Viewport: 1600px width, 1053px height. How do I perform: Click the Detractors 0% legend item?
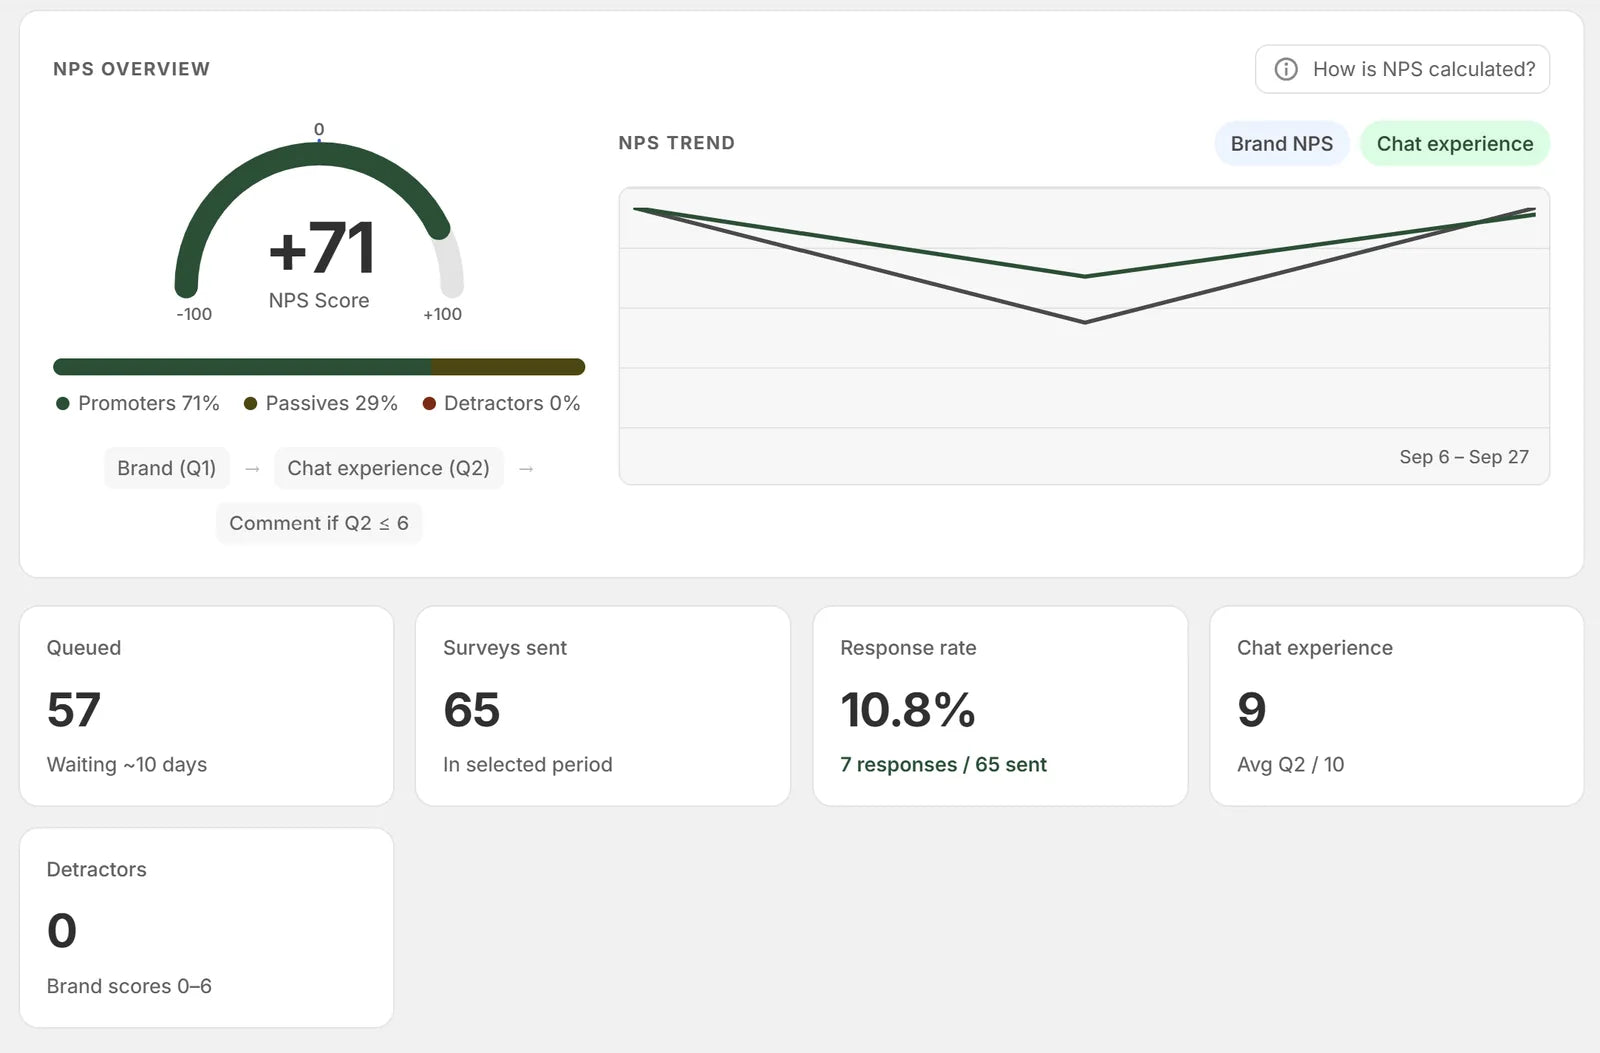pyautogui.click(x=501, y=403)
